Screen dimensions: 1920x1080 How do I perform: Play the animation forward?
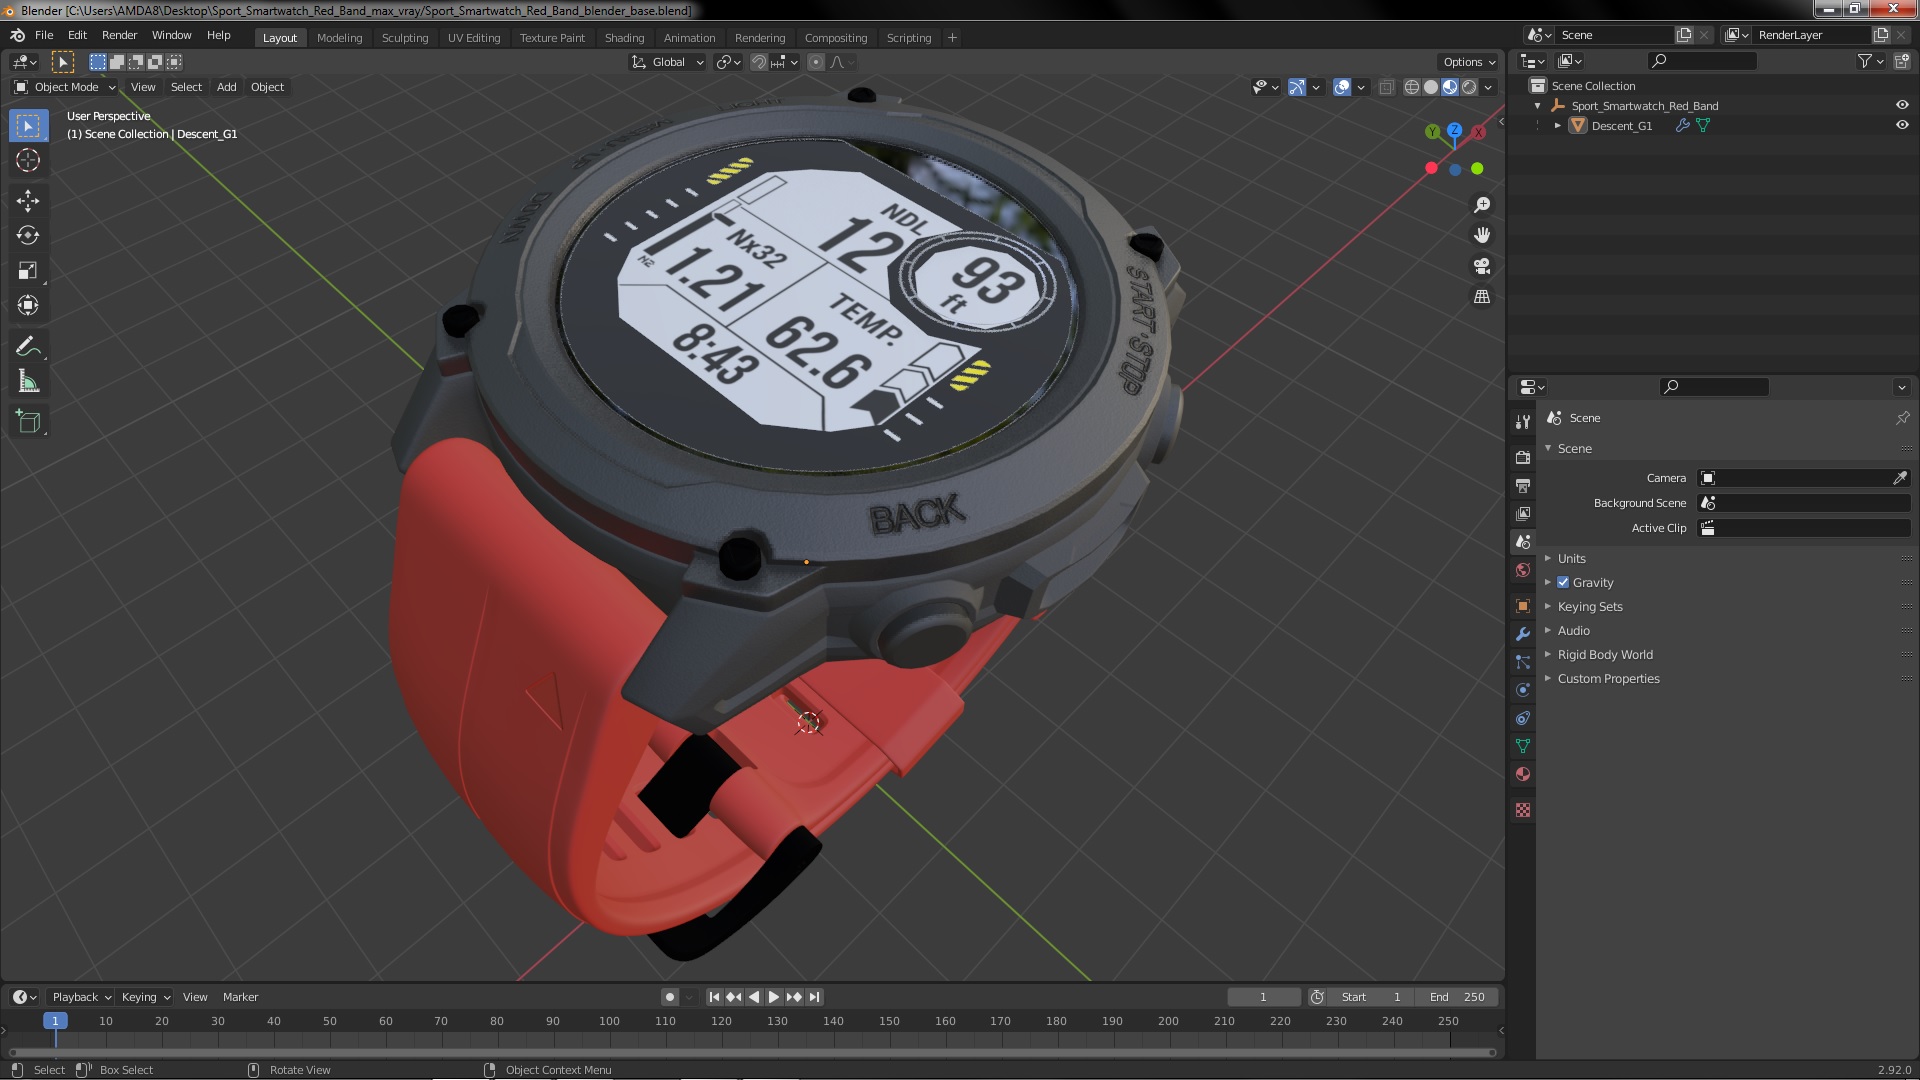point(774,997)
